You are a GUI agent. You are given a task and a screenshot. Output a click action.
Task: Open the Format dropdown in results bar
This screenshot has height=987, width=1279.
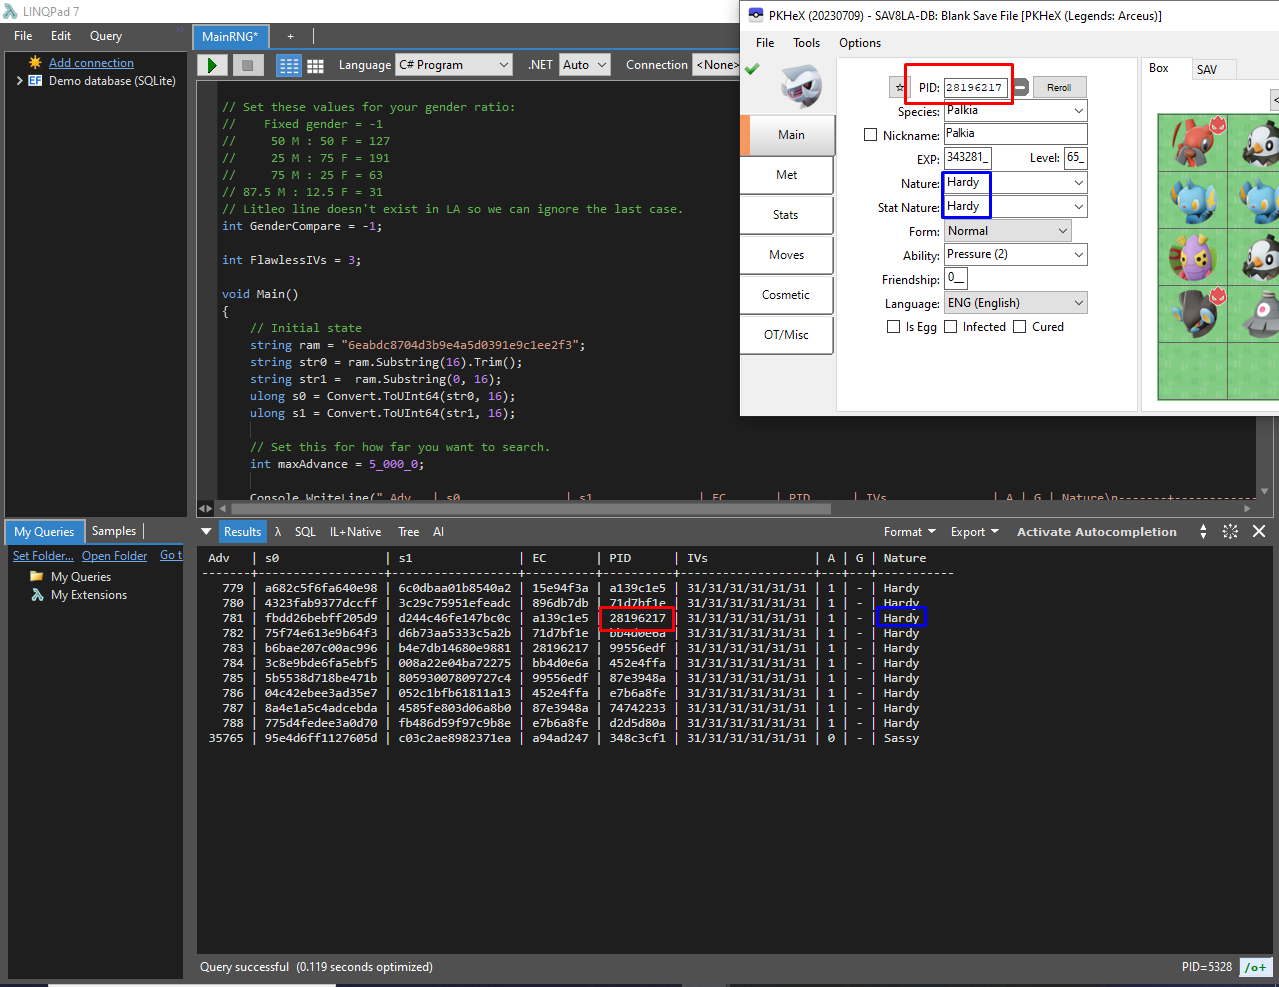[909, 532]
